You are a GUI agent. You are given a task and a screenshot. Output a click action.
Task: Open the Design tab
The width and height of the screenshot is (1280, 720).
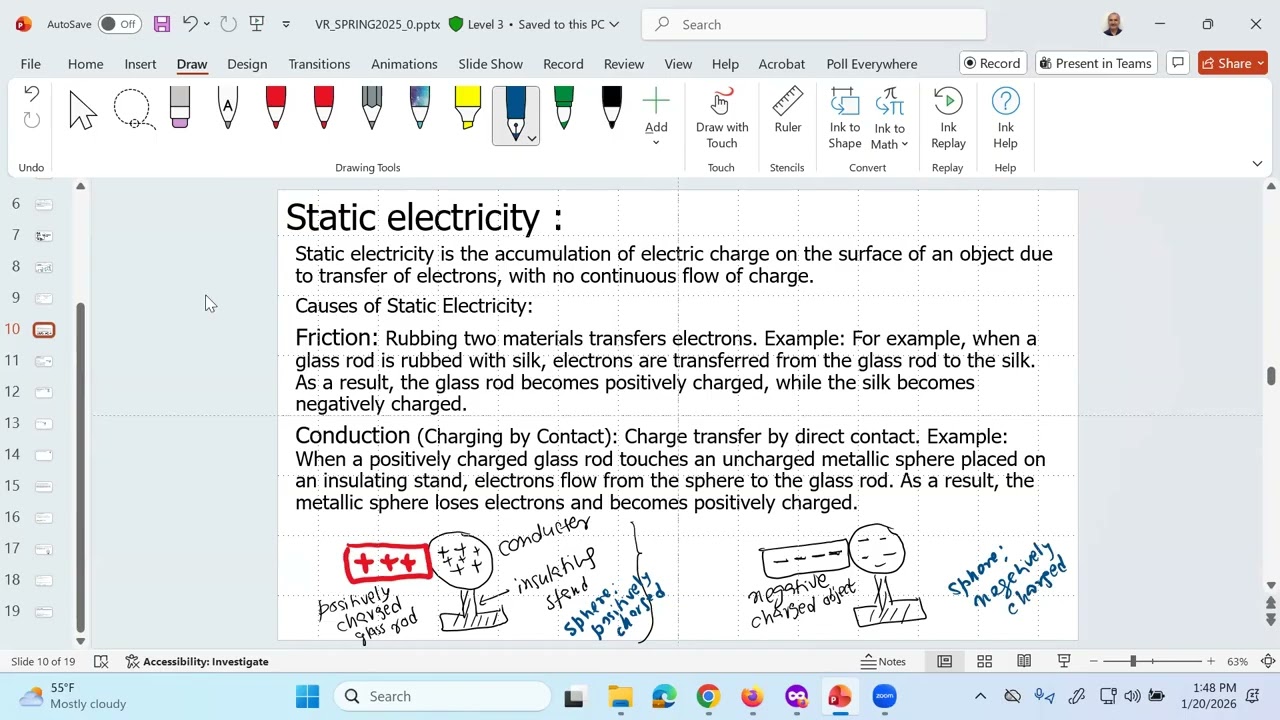tap(247, 64)
